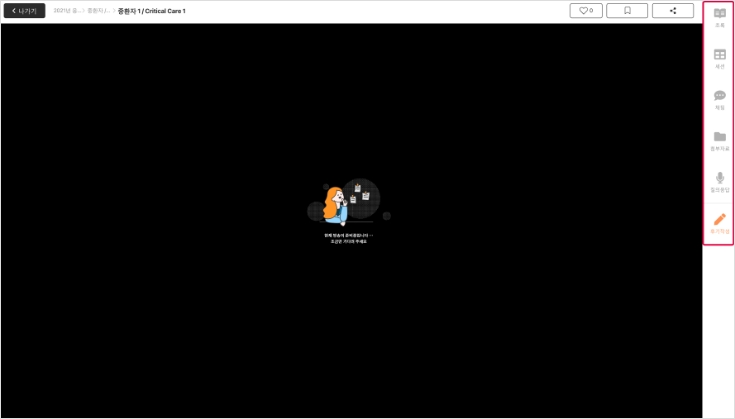735x419 pixels.
Task: Select the orange 후기작성 pencil icon
Action: [x=719, y=219]
